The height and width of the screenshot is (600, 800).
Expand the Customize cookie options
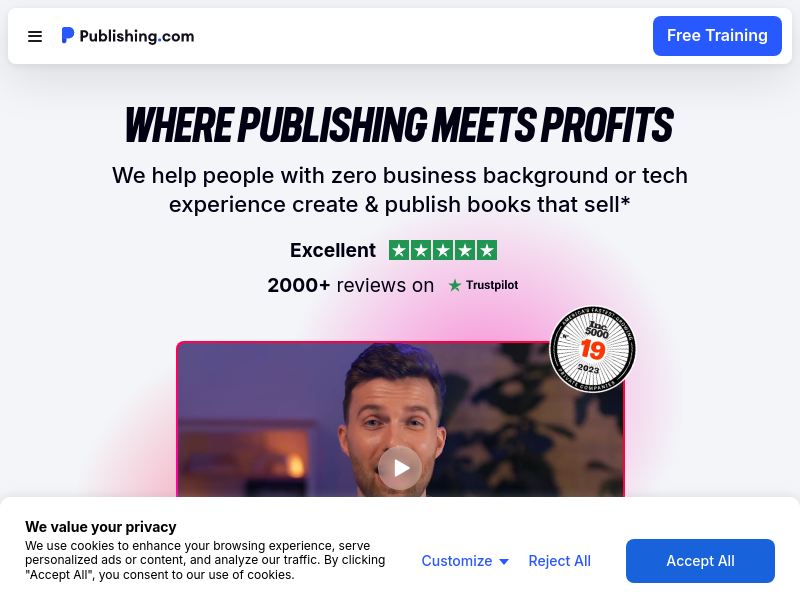click(x=465, y=561)
